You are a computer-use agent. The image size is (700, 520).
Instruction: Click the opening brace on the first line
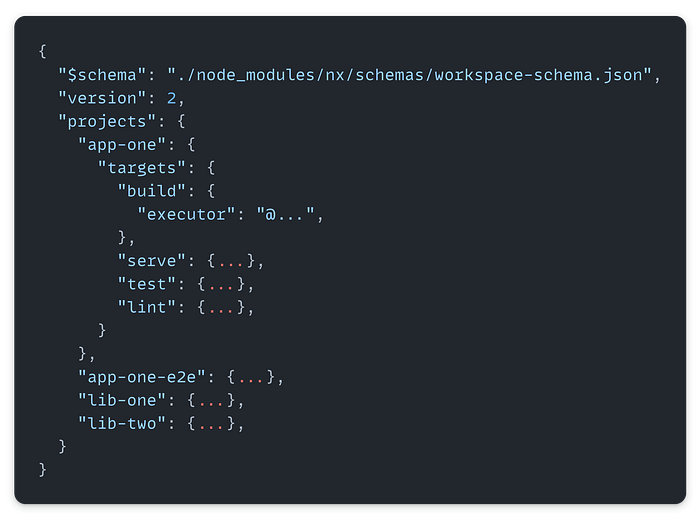43,52
